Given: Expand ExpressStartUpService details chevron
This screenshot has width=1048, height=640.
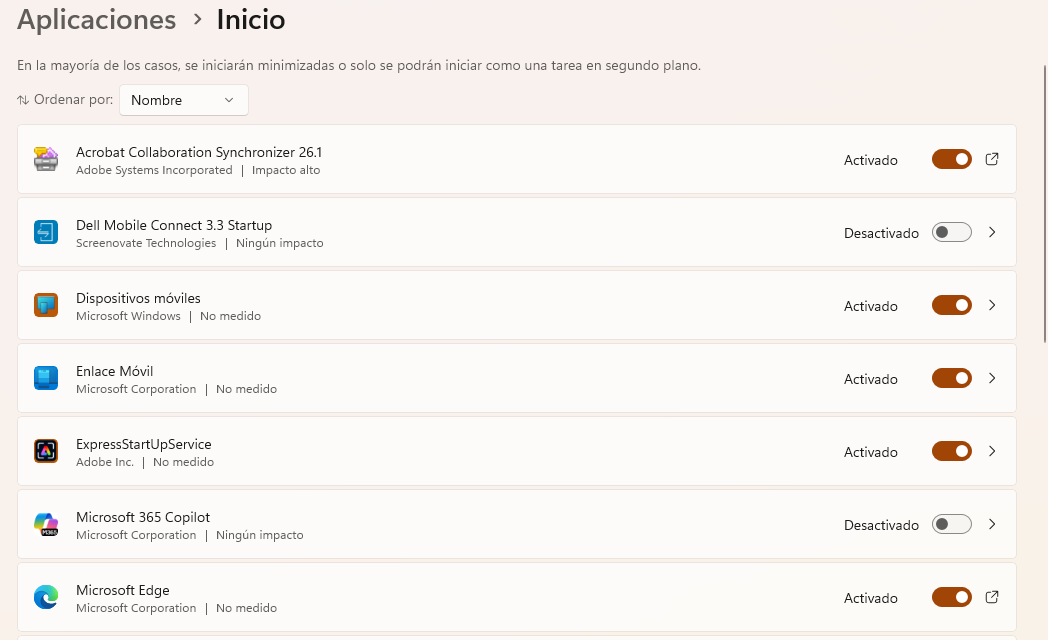Looking at the screenshot, I should pos(992,451).
